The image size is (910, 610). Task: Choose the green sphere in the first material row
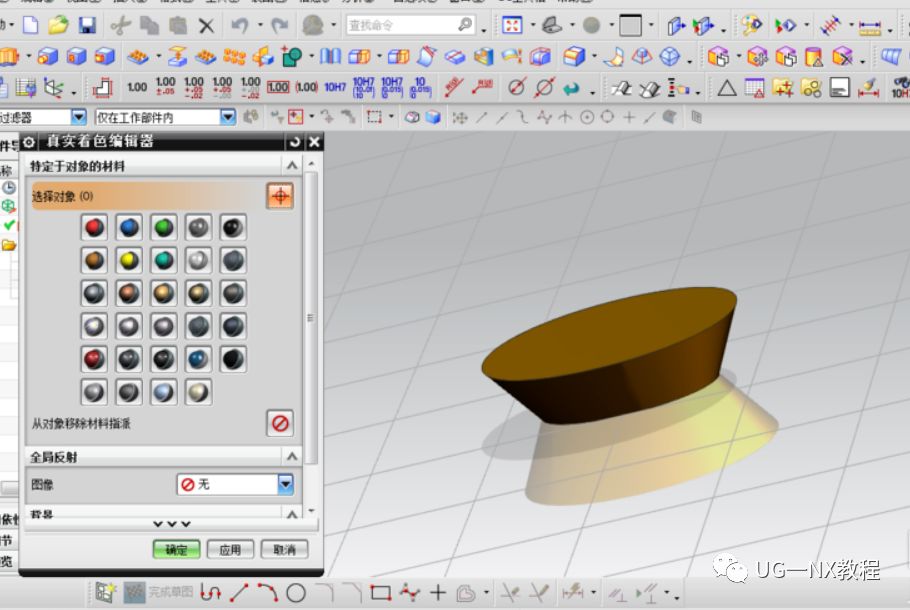pos(164,228)
